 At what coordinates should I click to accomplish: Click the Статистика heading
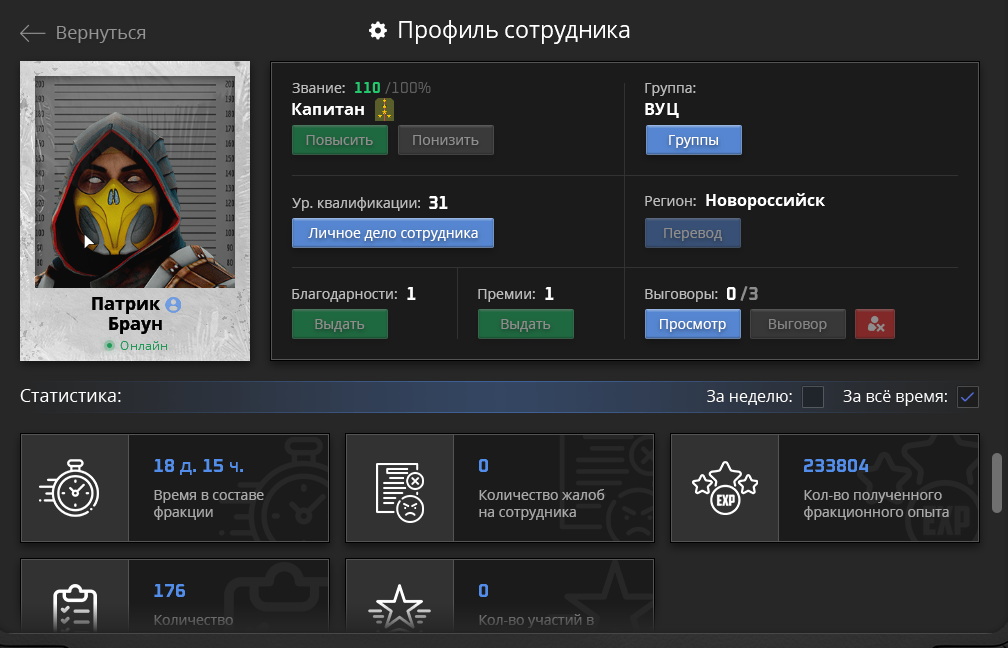(x=71, y=396)
